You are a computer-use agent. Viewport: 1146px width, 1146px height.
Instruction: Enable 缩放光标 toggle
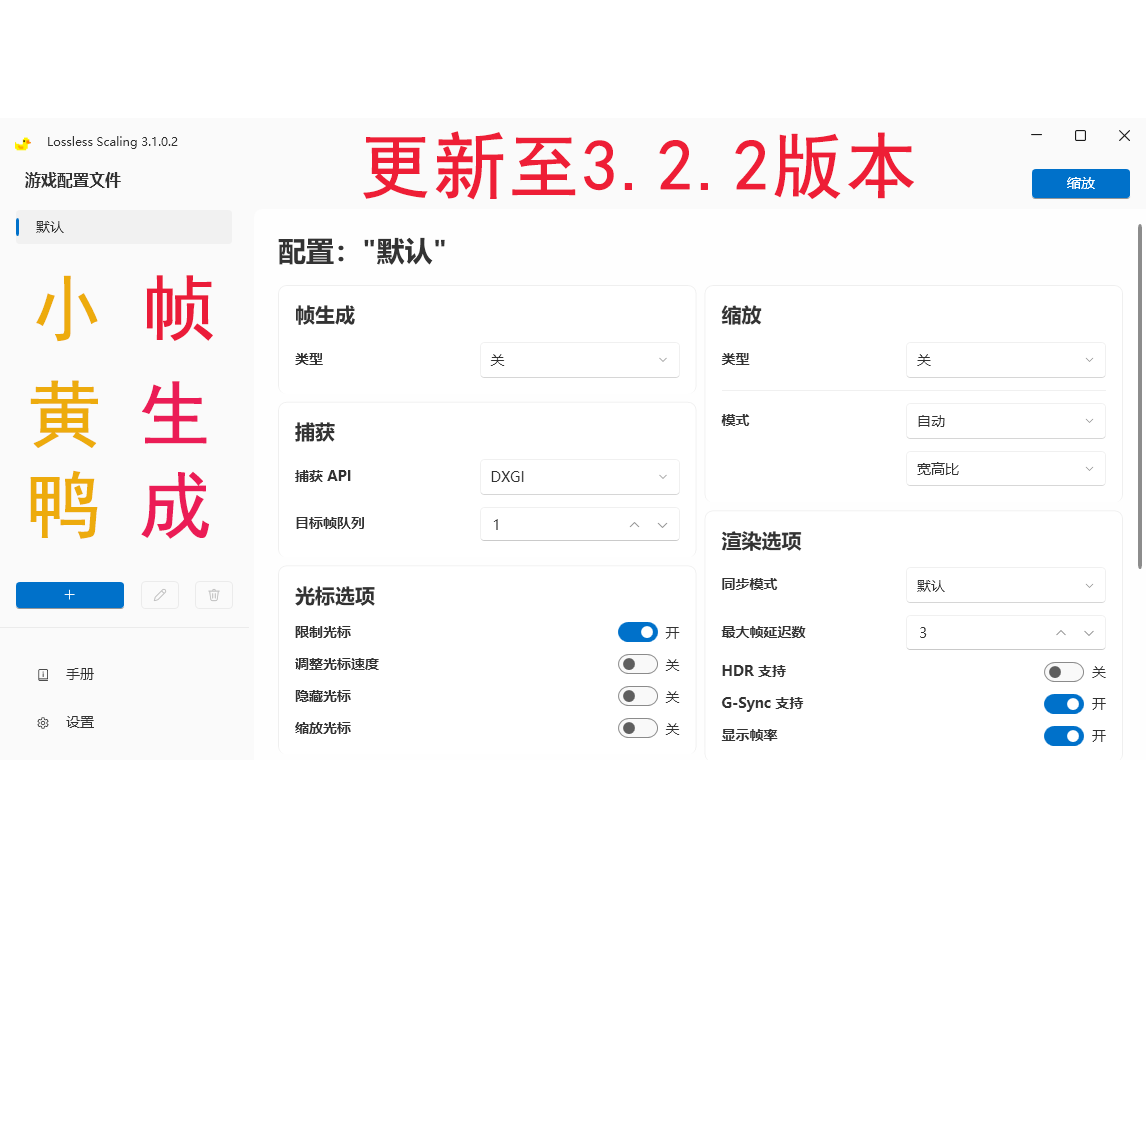pos(638,728)
